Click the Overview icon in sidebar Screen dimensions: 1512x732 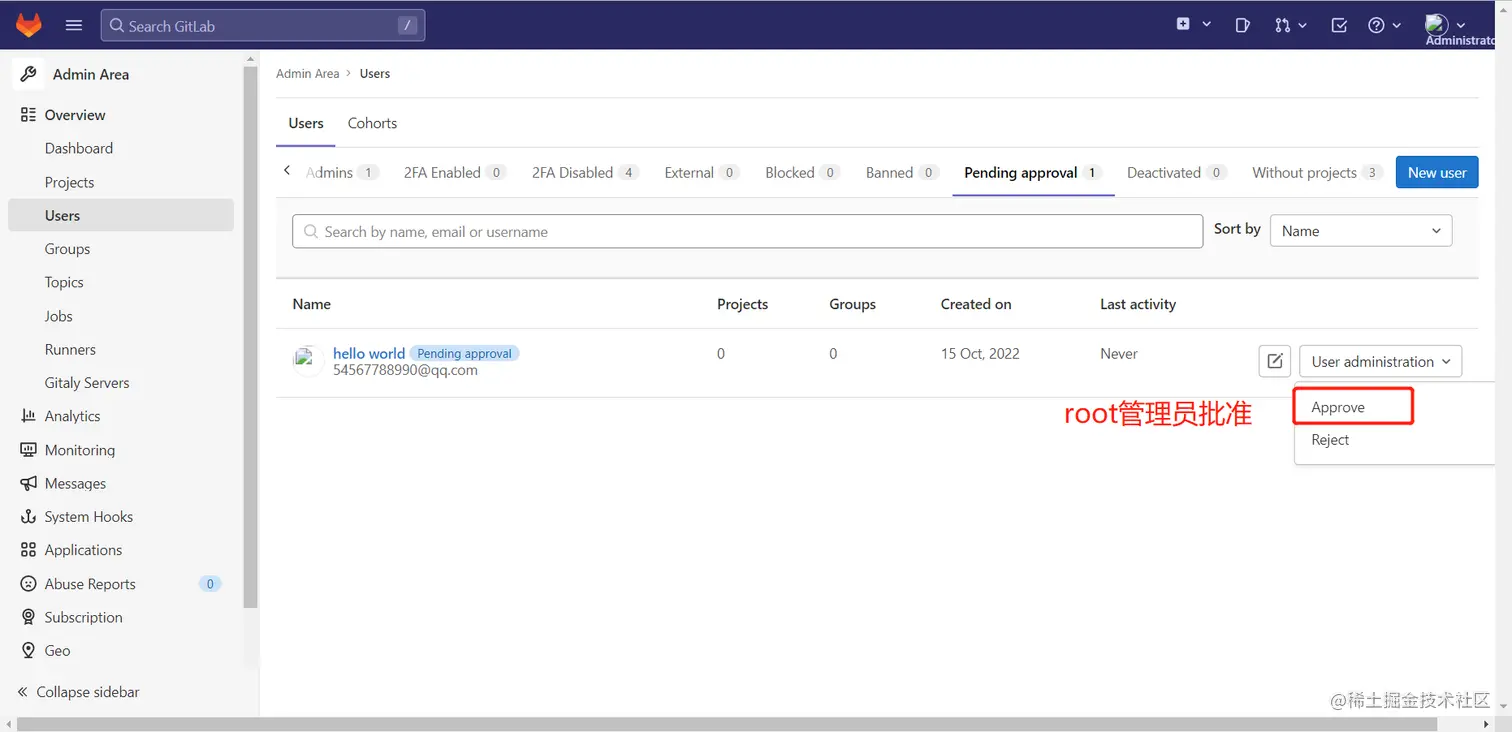tap(28, 115)
